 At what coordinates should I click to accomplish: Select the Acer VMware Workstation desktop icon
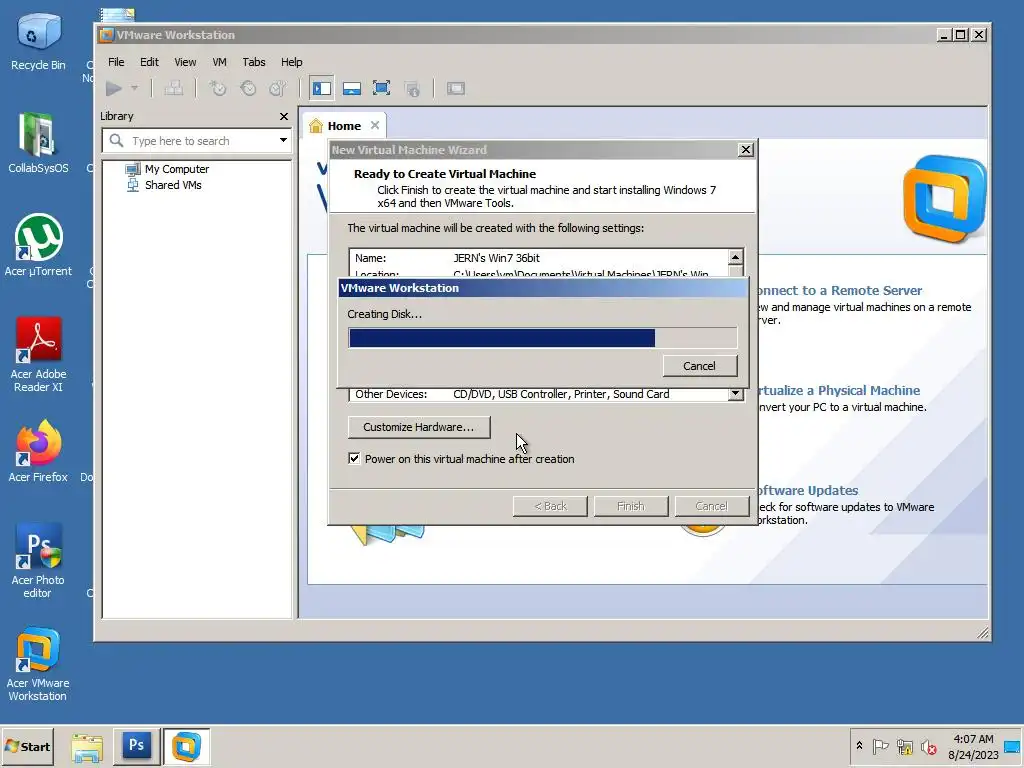point(39,664)
